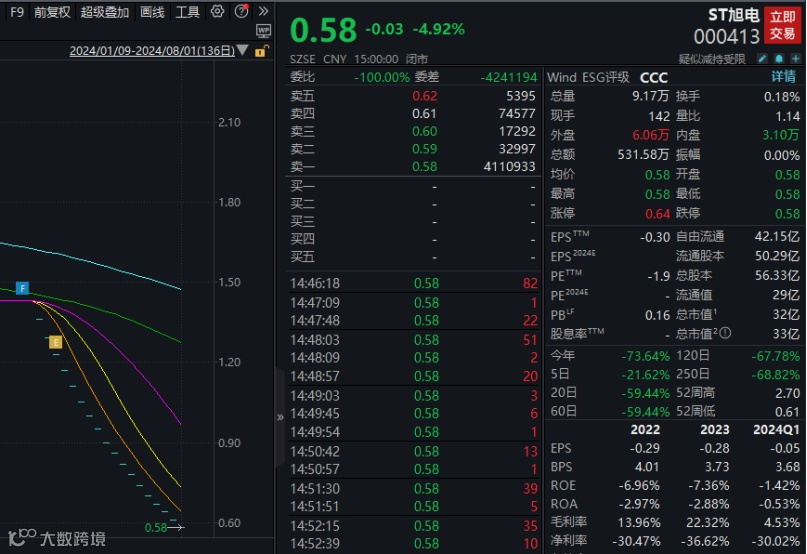Click the 卖四 volume 74577

point(517,113)
